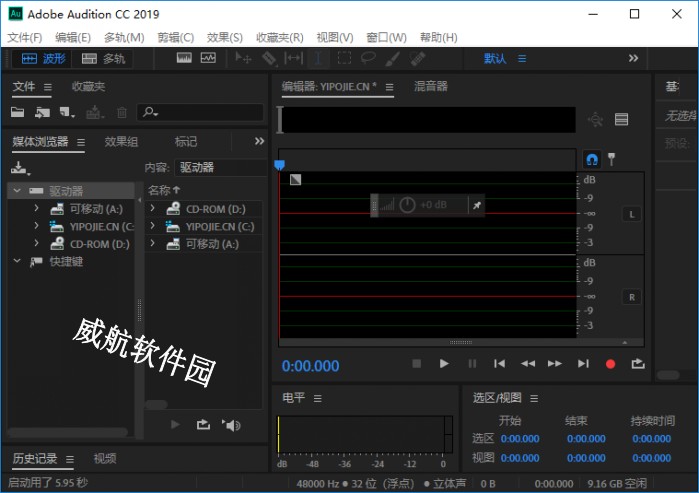The width and height of the screenshot is (699, 493).
Task: Open the 媒体浏览器 panel menu
Action: [81, 142]
